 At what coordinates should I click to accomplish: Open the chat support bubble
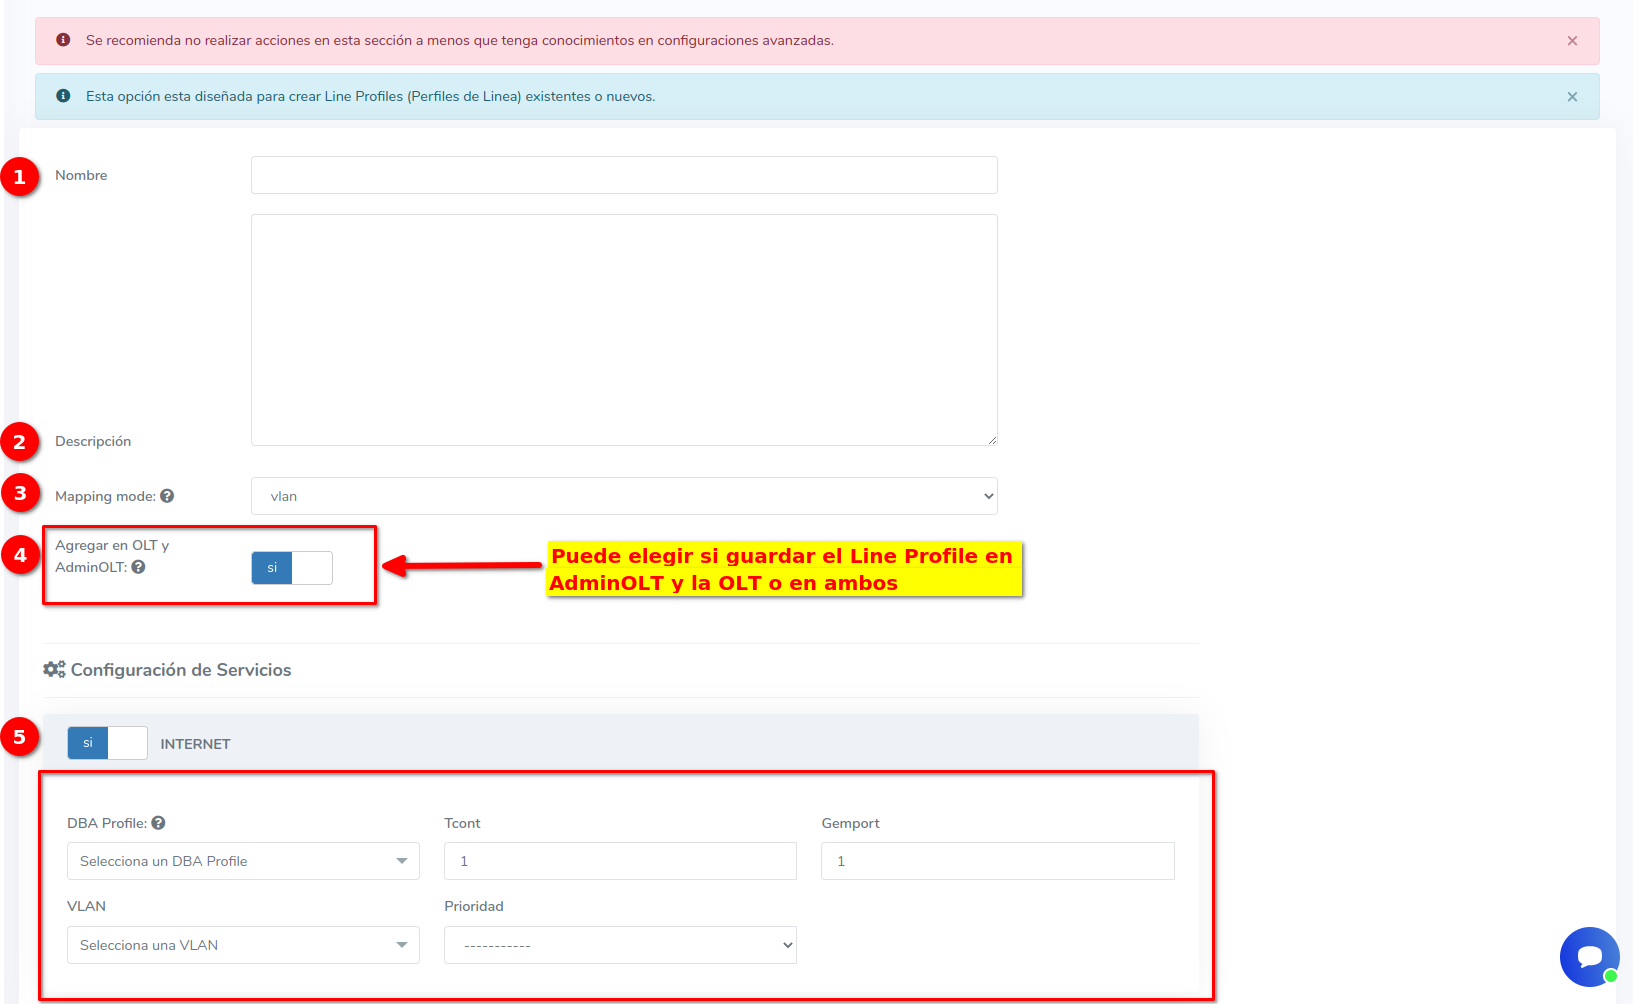click(x=1589, y=957)
